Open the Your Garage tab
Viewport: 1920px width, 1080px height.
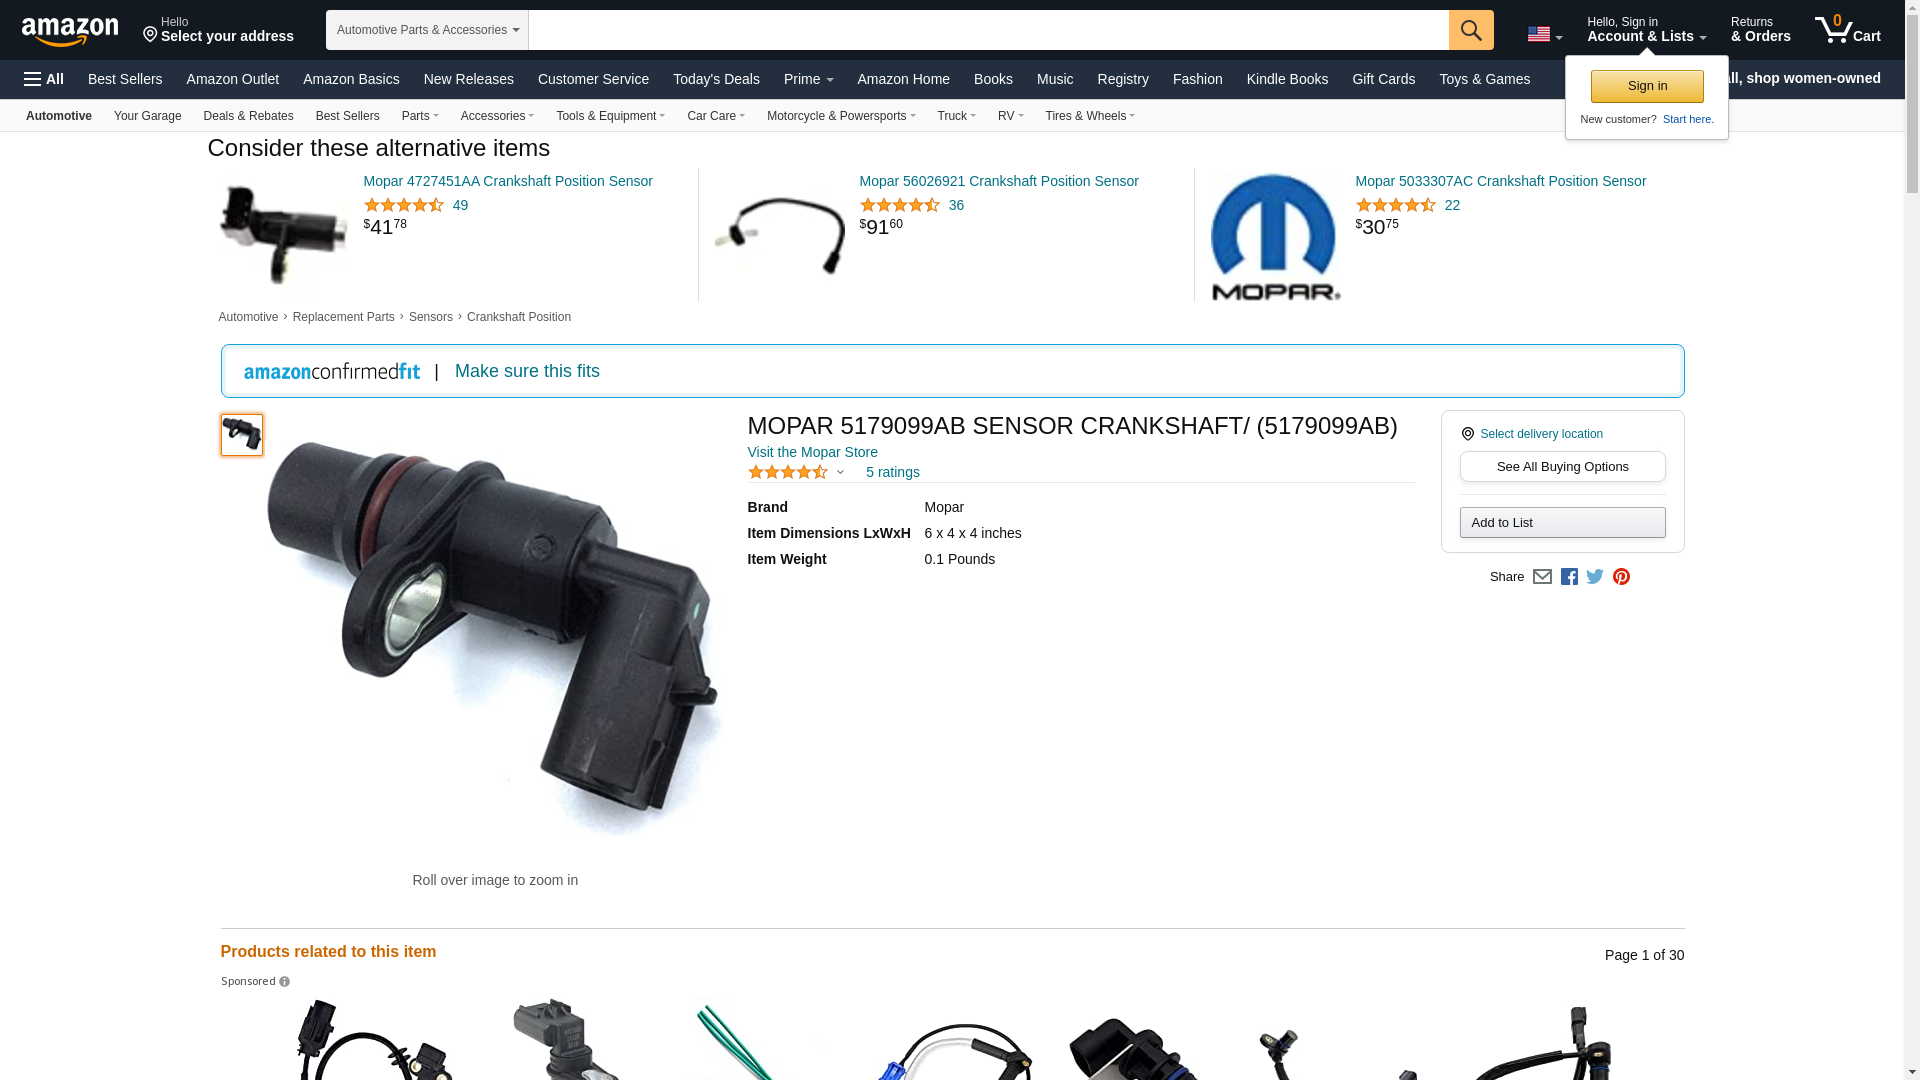tap(147, 116)
